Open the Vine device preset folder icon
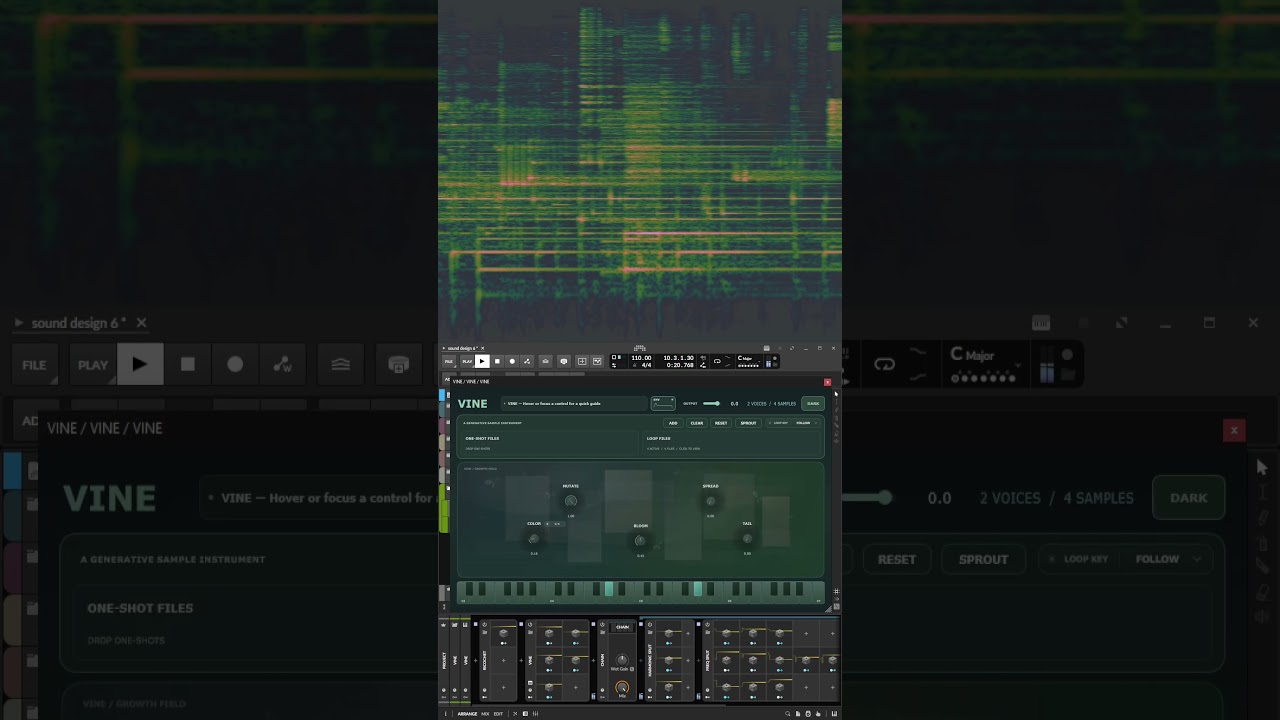Viewport: 1280px width, 720px height. [530, 632]
